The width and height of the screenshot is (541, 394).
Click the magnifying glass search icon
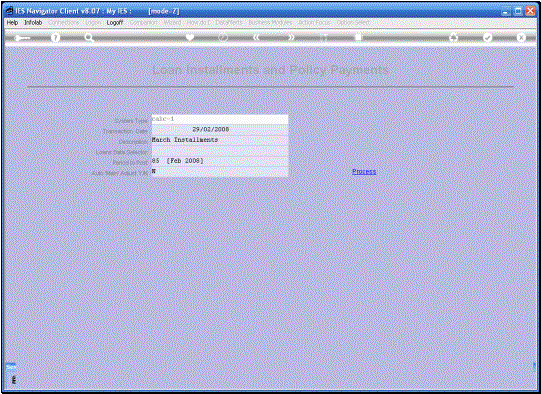pos(89,38)
